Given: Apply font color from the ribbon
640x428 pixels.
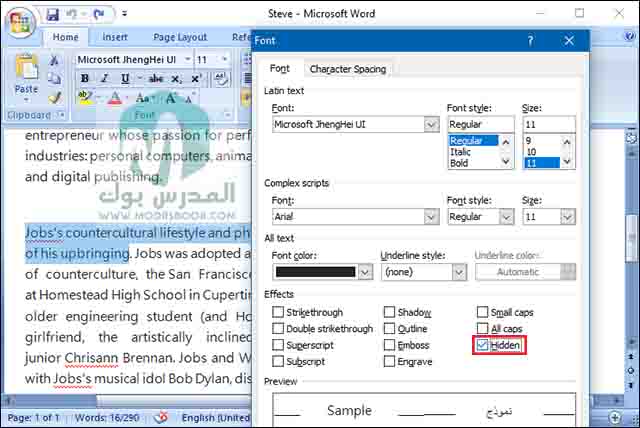Looking at the screenshot, I should [115, 98].
